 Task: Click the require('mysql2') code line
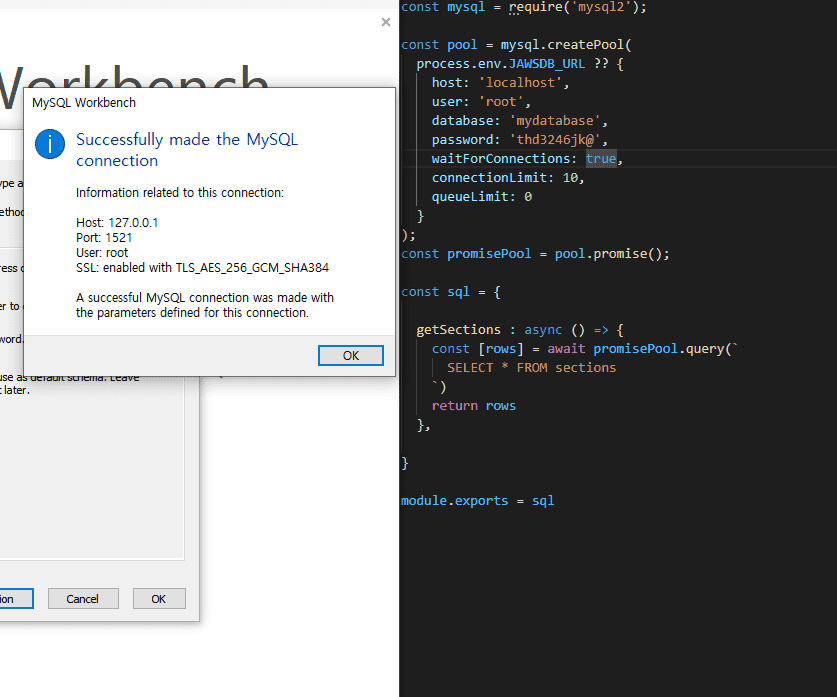pyautogui.click(x=524, y=7)
